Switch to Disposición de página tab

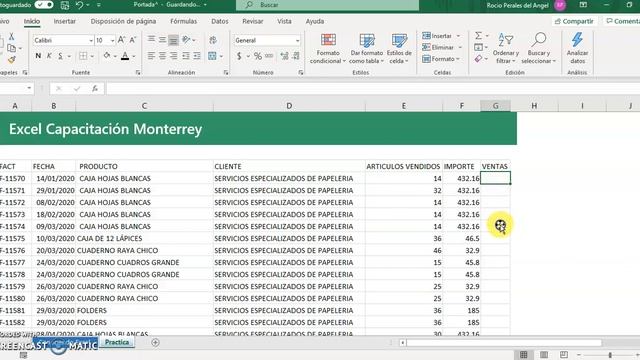click(x=123, y=21)
